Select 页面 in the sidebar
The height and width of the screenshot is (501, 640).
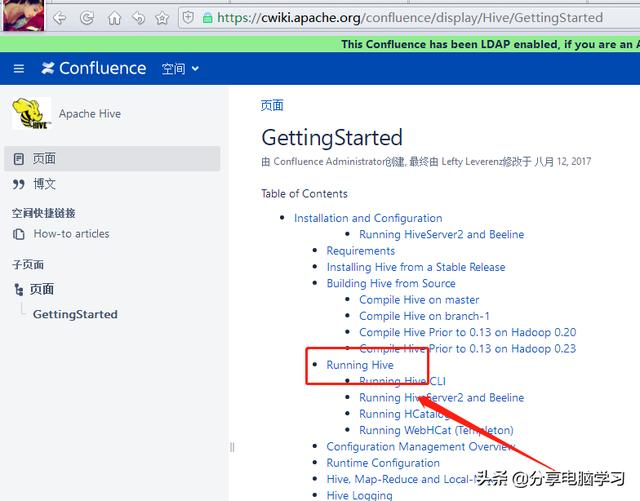tap(112, 159)
